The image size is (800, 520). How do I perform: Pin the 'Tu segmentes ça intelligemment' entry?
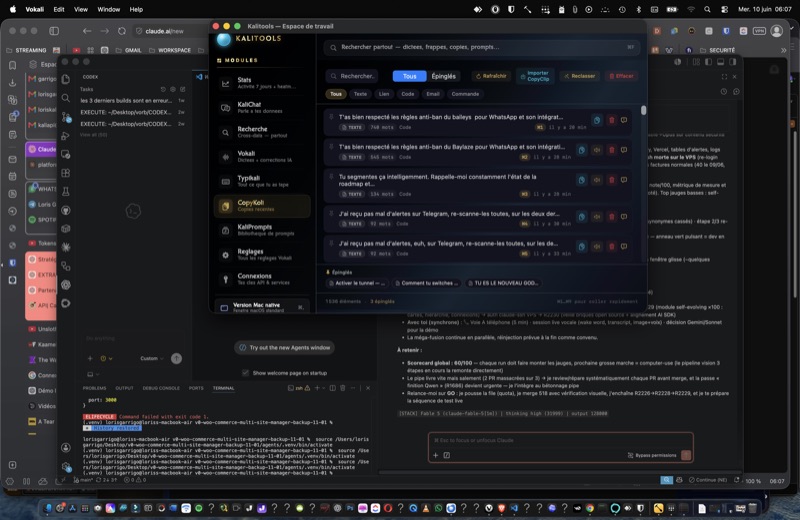point(331,177)
